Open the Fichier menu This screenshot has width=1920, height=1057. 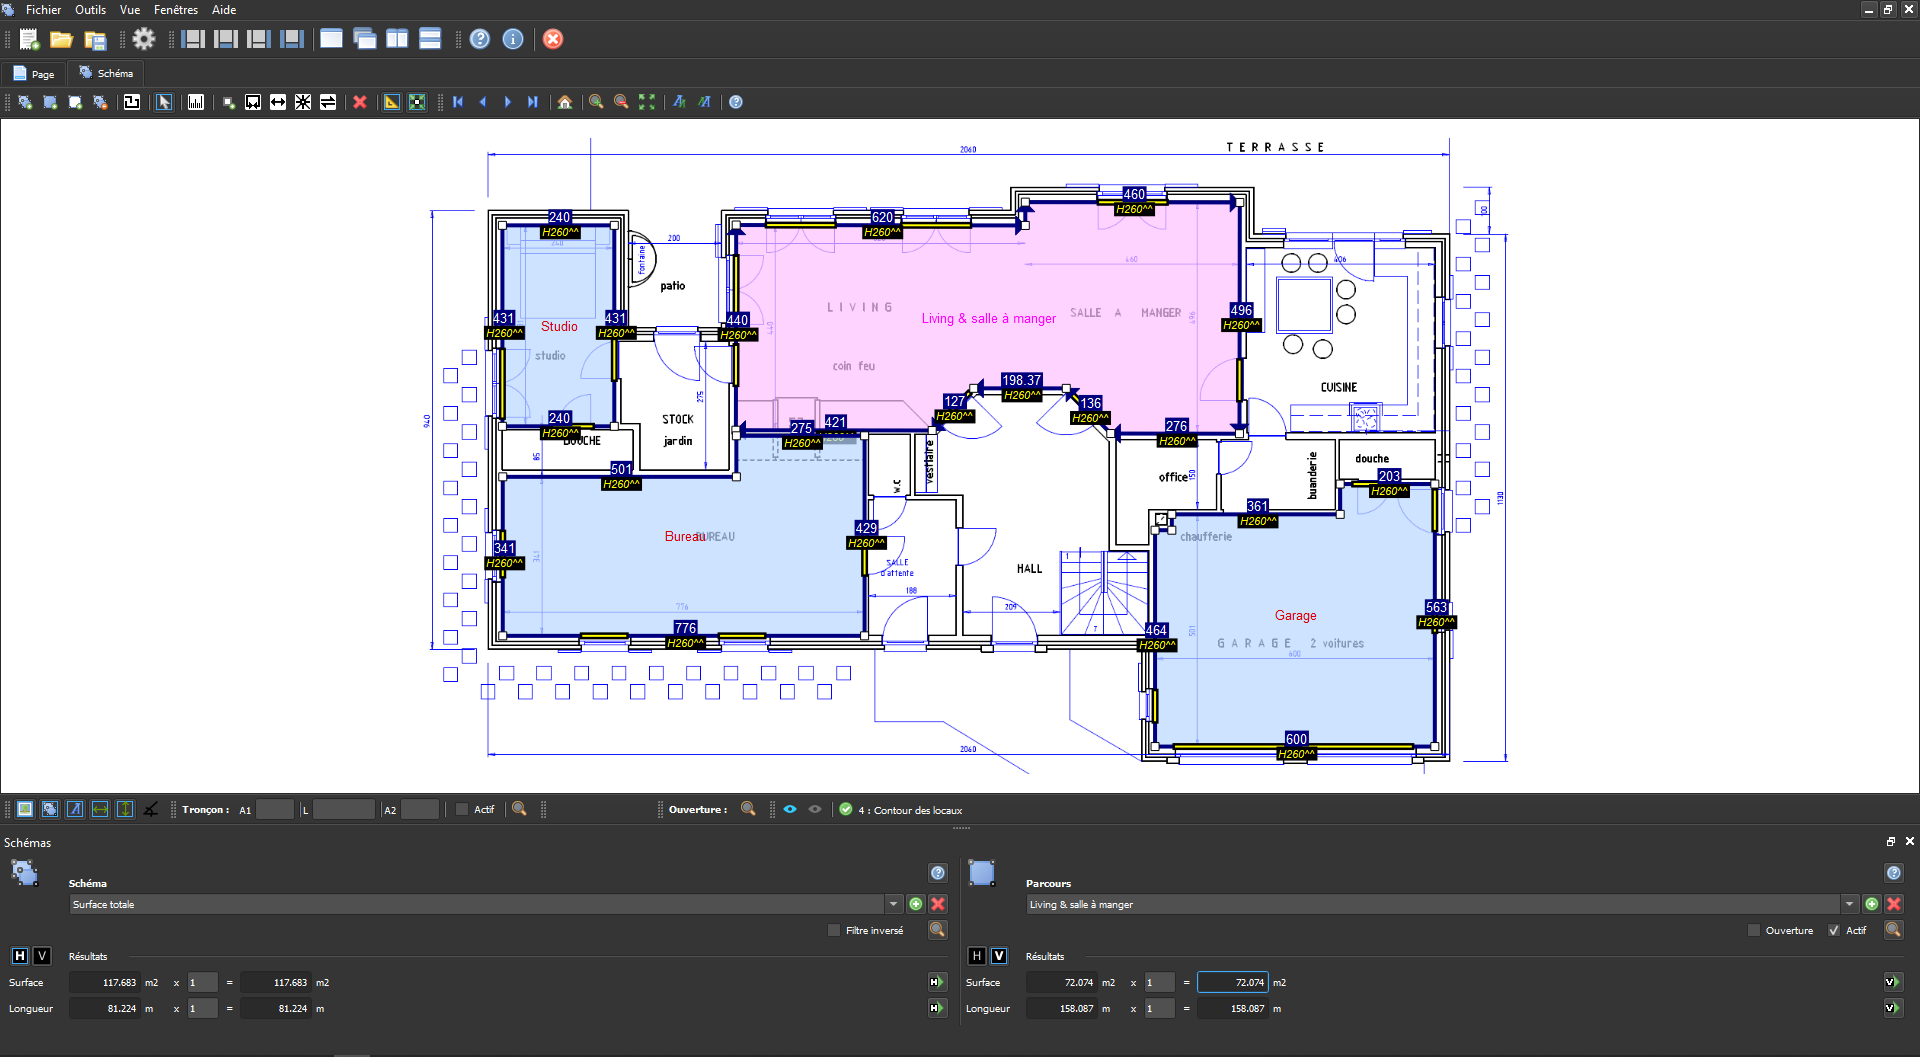coord(43,10)
